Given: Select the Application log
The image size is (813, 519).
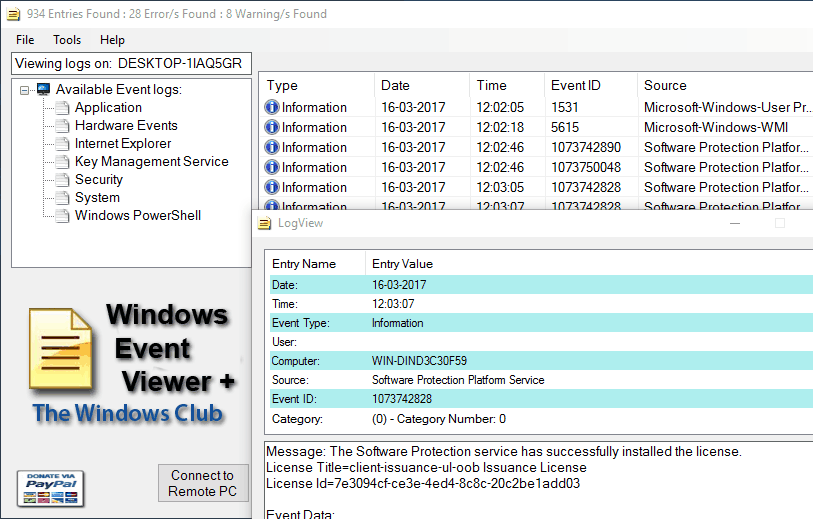Looking at the screenshot, I should (108, 107).
